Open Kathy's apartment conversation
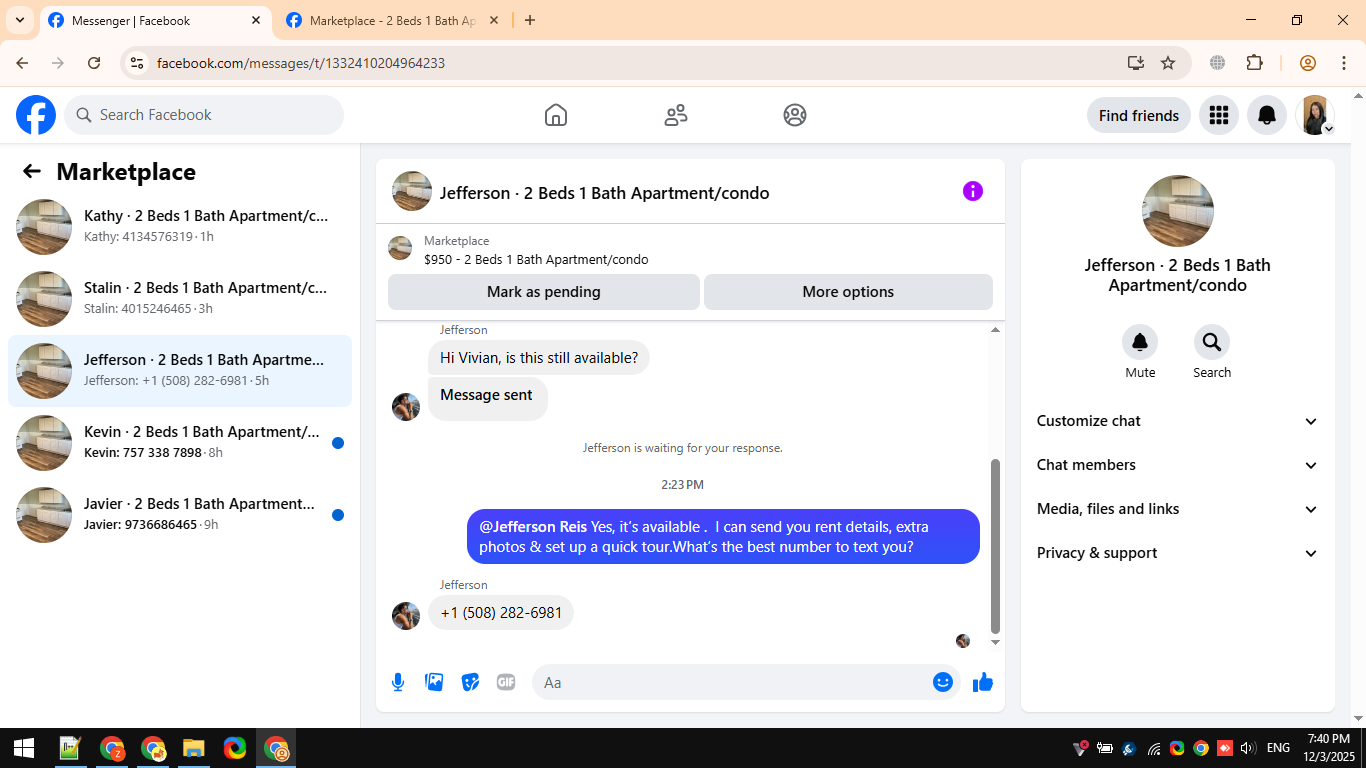 coord(180,227)
